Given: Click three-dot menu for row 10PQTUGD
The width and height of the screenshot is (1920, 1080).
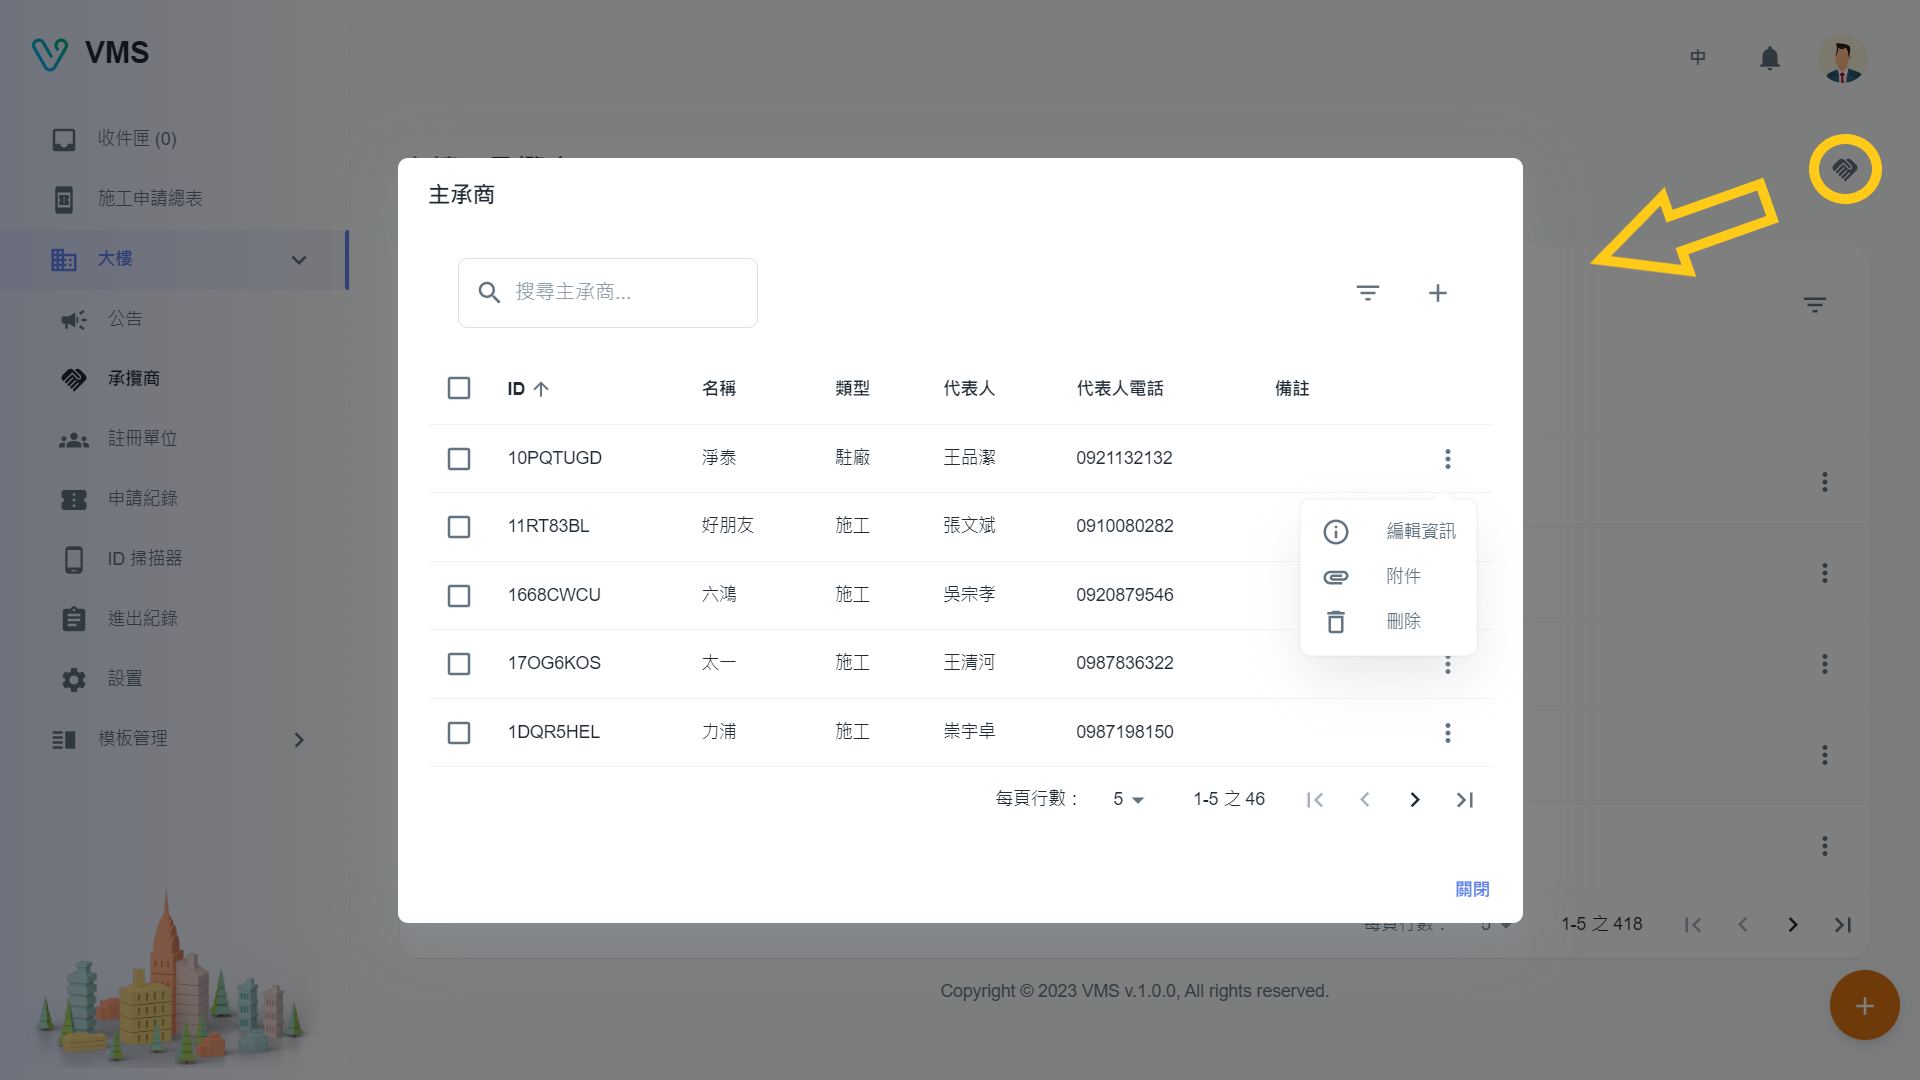Looking at the screenshot, I should pos(1447,459).
